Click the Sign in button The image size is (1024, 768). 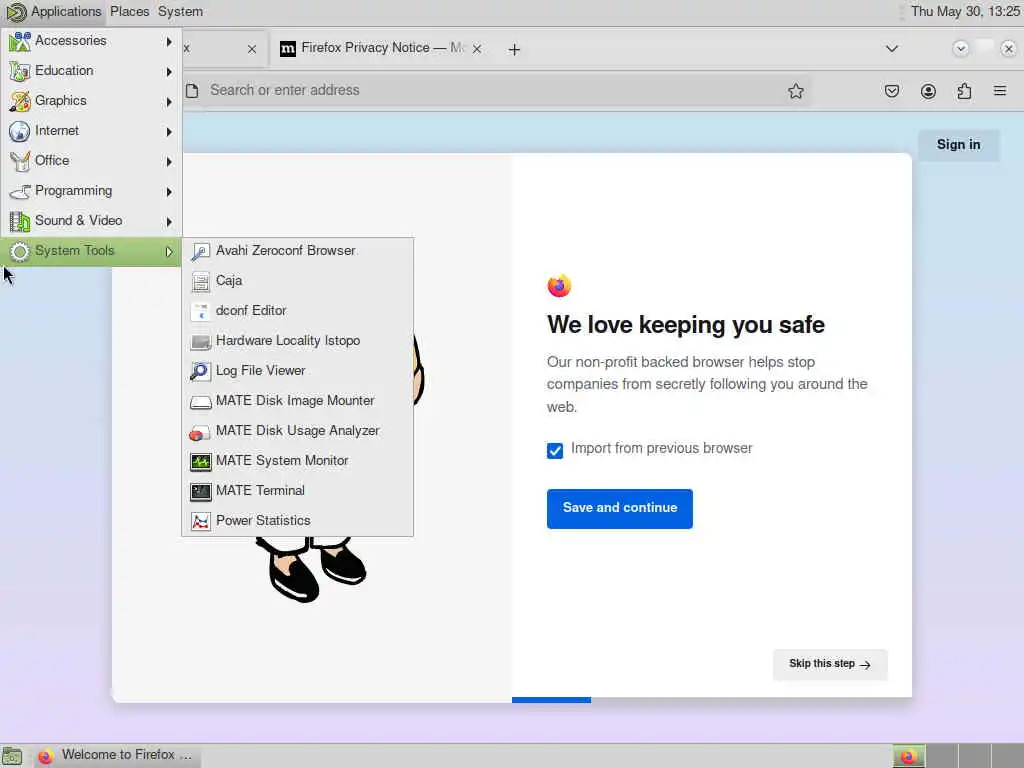[x=958, y=145]
